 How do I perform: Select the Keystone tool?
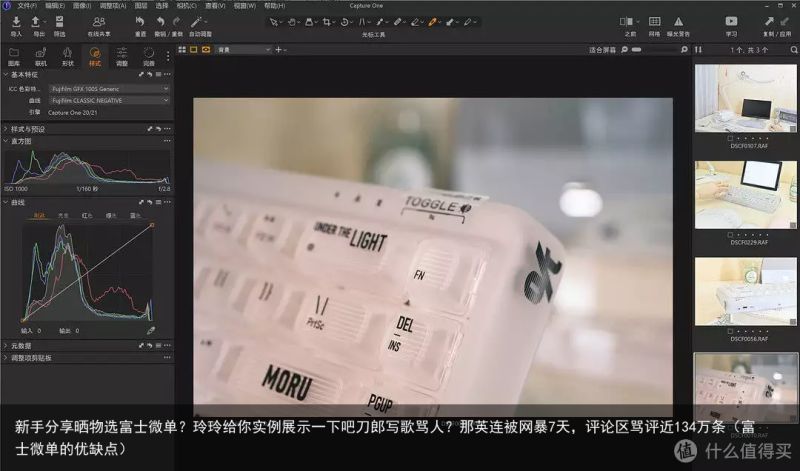coord(362,22)
